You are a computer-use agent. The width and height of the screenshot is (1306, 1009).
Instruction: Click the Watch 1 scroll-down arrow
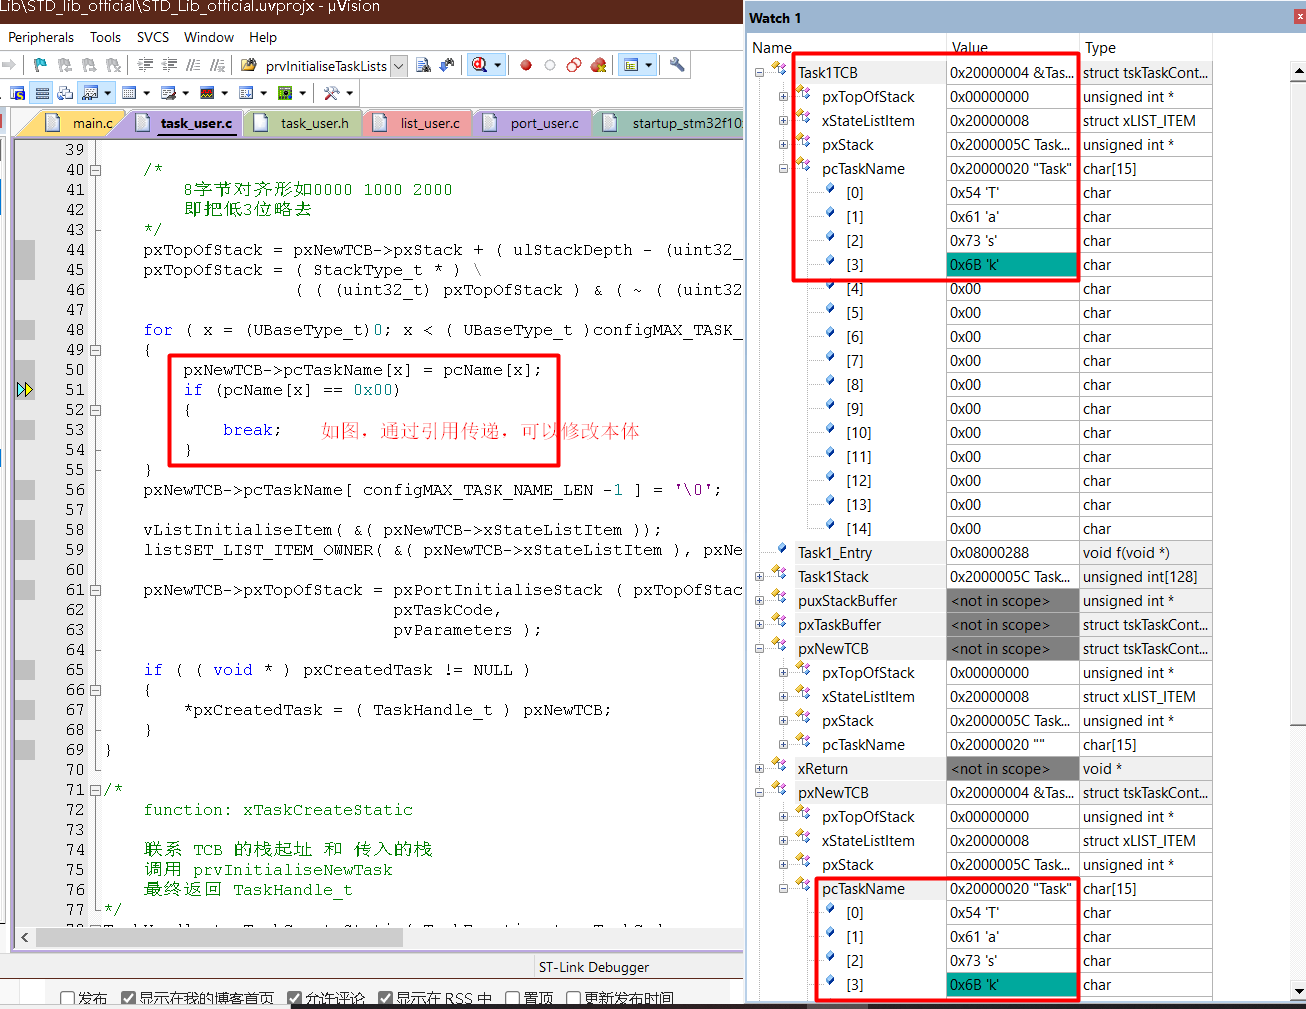[1298, 991]
